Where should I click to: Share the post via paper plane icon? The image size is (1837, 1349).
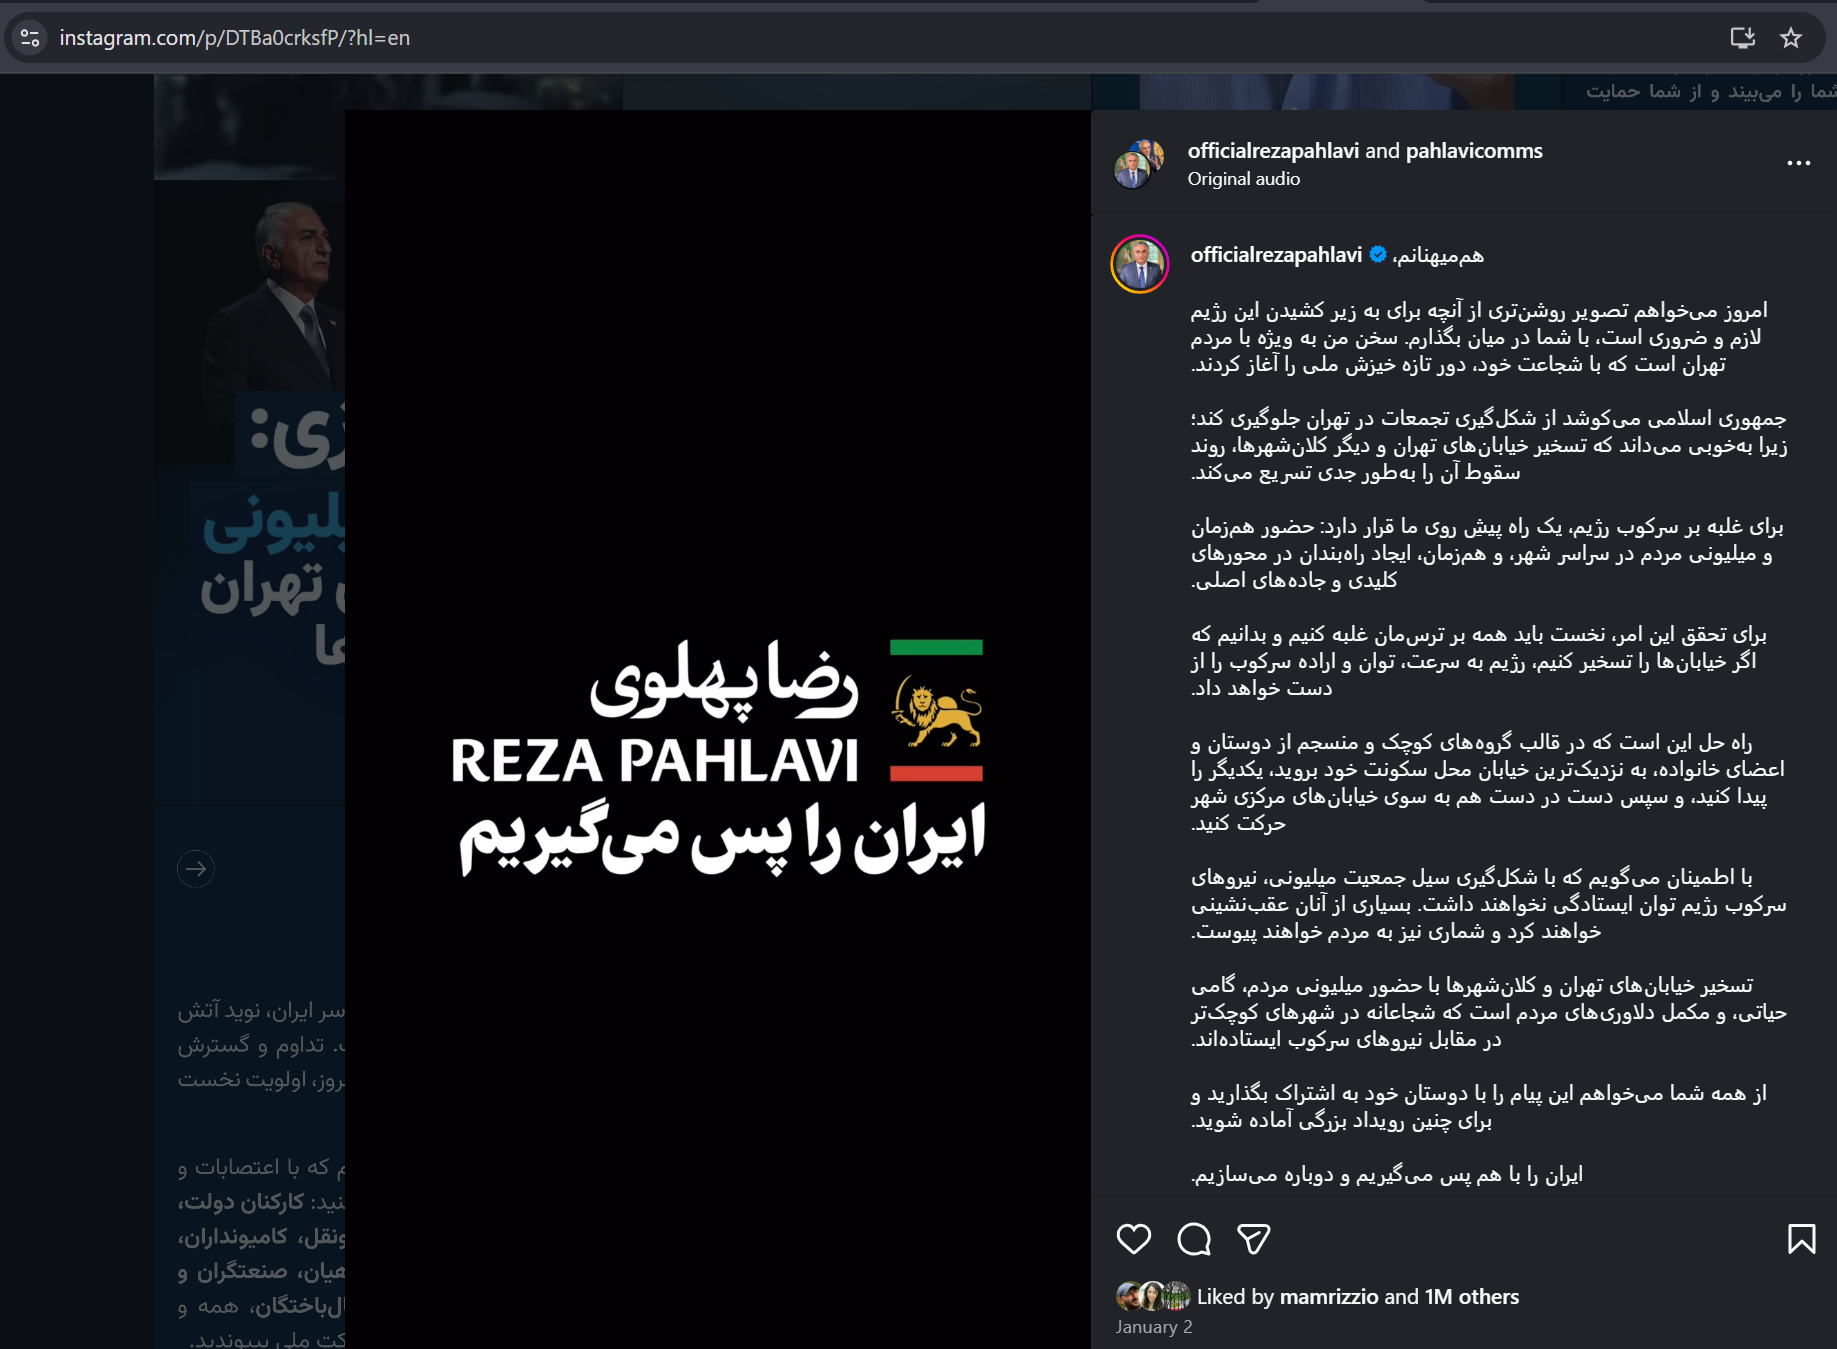pyautogui.click(x=1253, y=1239)
